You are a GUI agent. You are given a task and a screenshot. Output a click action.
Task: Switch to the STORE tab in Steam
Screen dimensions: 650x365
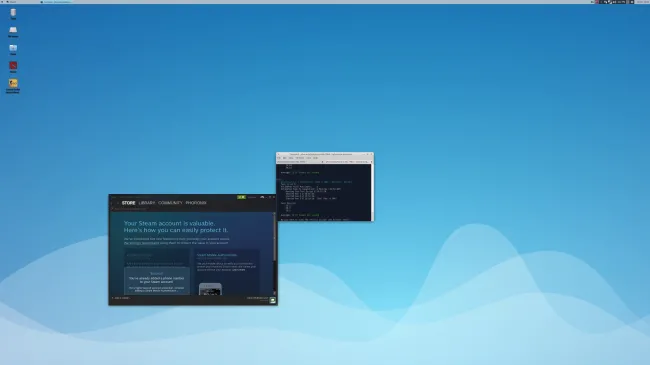pos(129,203)
